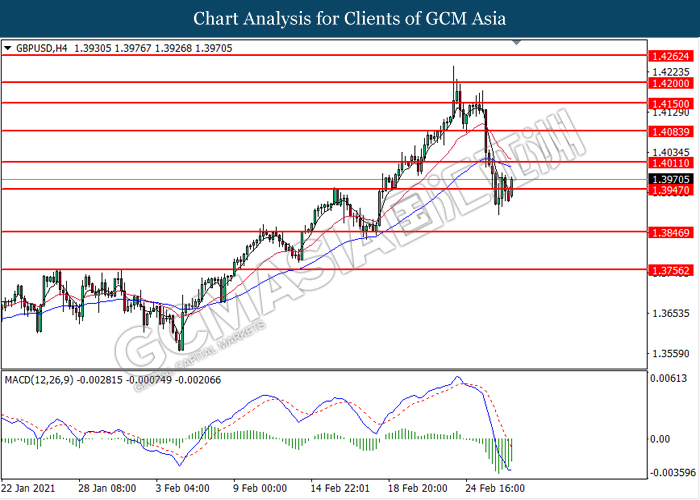
Task: Click the MACD 0.00613 axis value
Action: [668, 378]
